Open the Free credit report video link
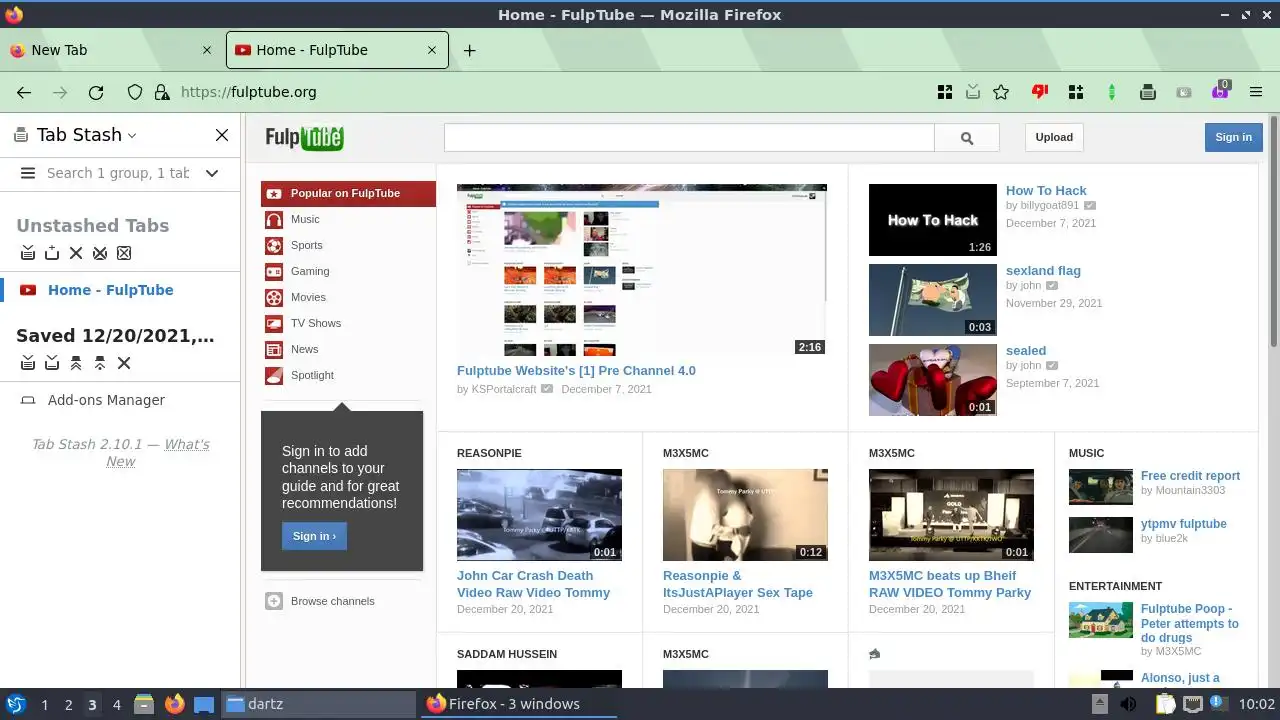Screen dimensions: 1280x720 (1190, 476)
